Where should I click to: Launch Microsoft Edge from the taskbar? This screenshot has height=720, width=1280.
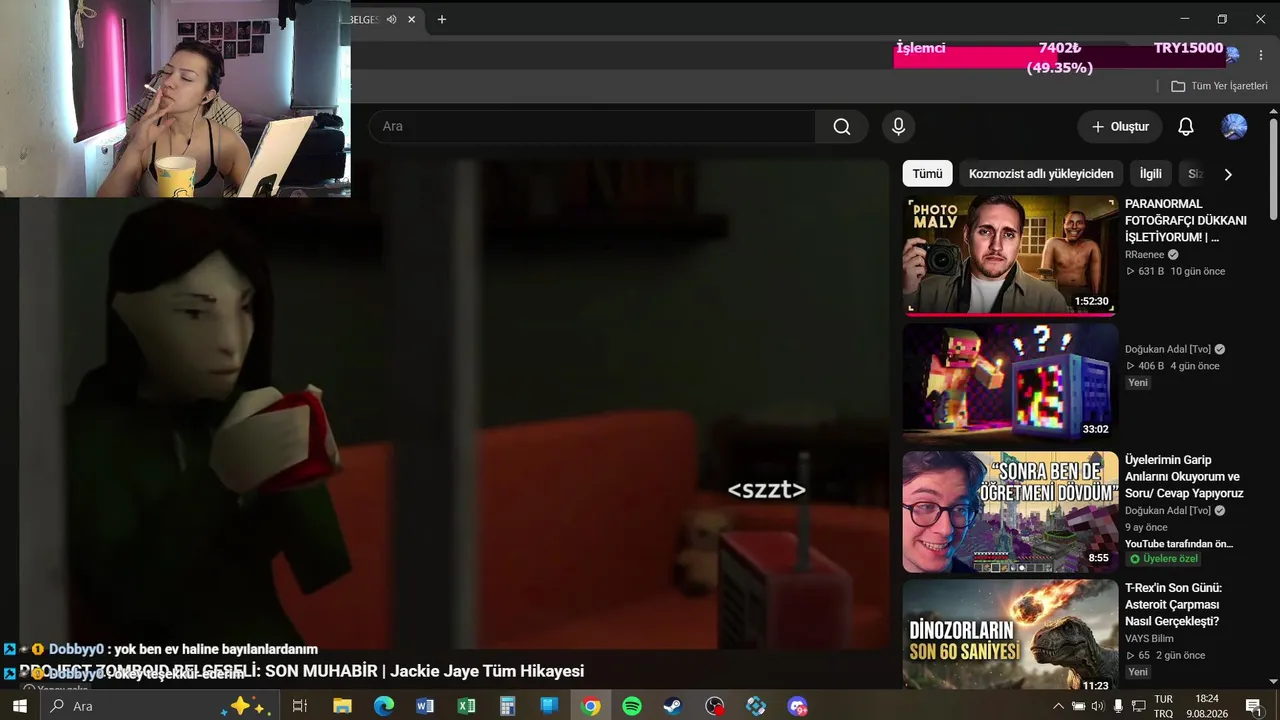pos(384,706)
